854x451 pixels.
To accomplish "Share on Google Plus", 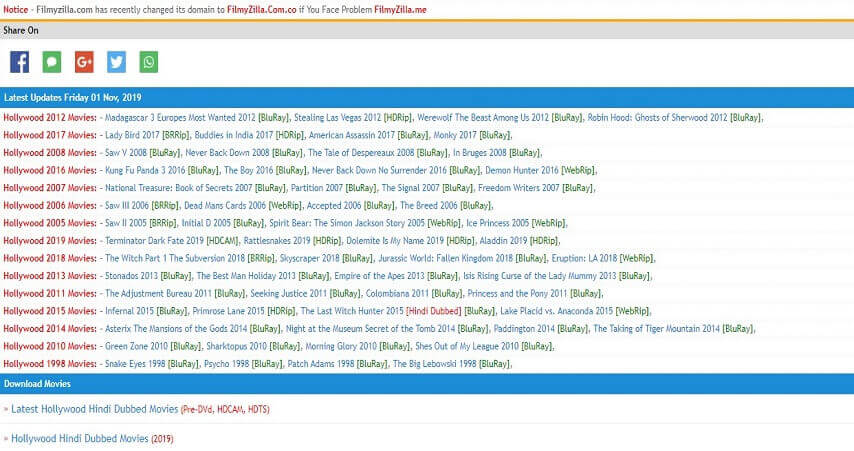I will (84, 62).
